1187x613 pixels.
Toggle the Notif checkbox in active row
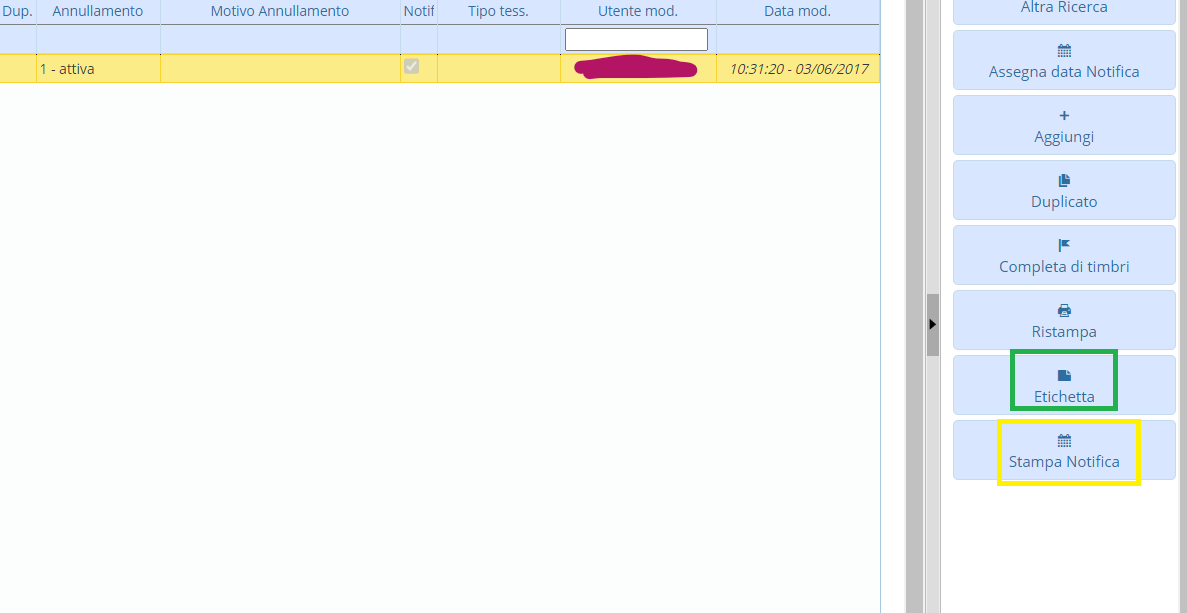[411, 66]
